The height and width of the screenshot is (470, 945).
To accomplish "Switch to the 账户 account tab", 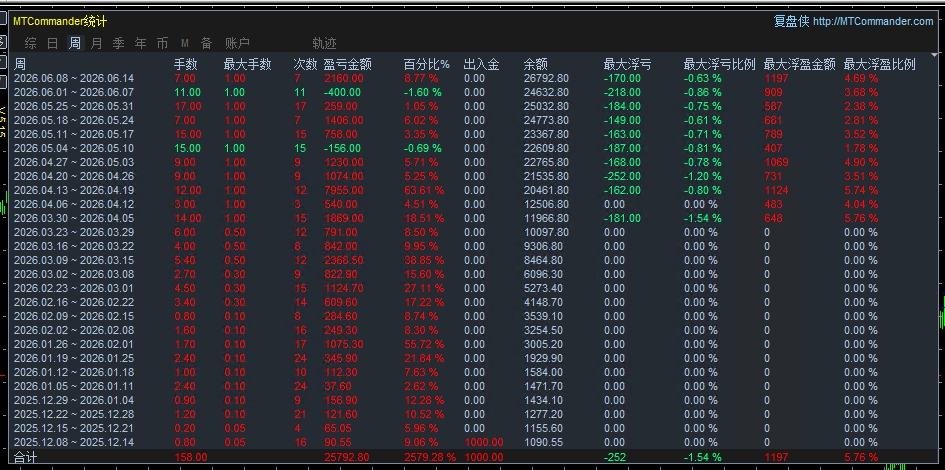I will pos(237,43).
